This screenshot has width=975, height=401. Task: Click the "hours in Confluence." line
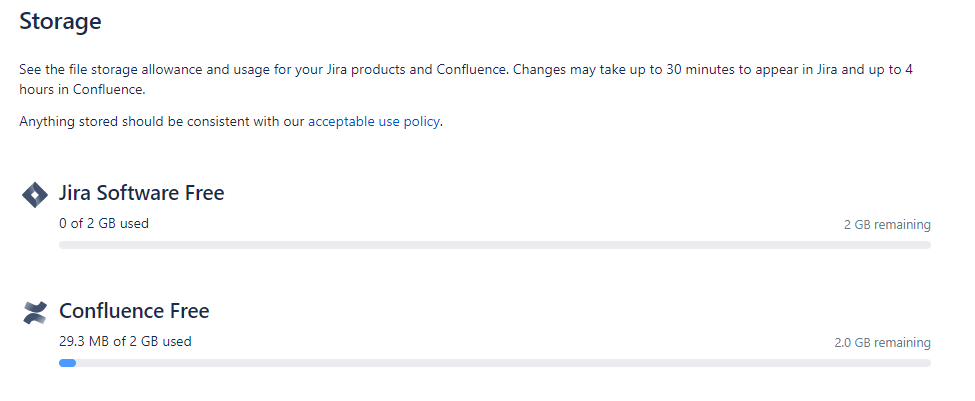(x=82, y=89)
